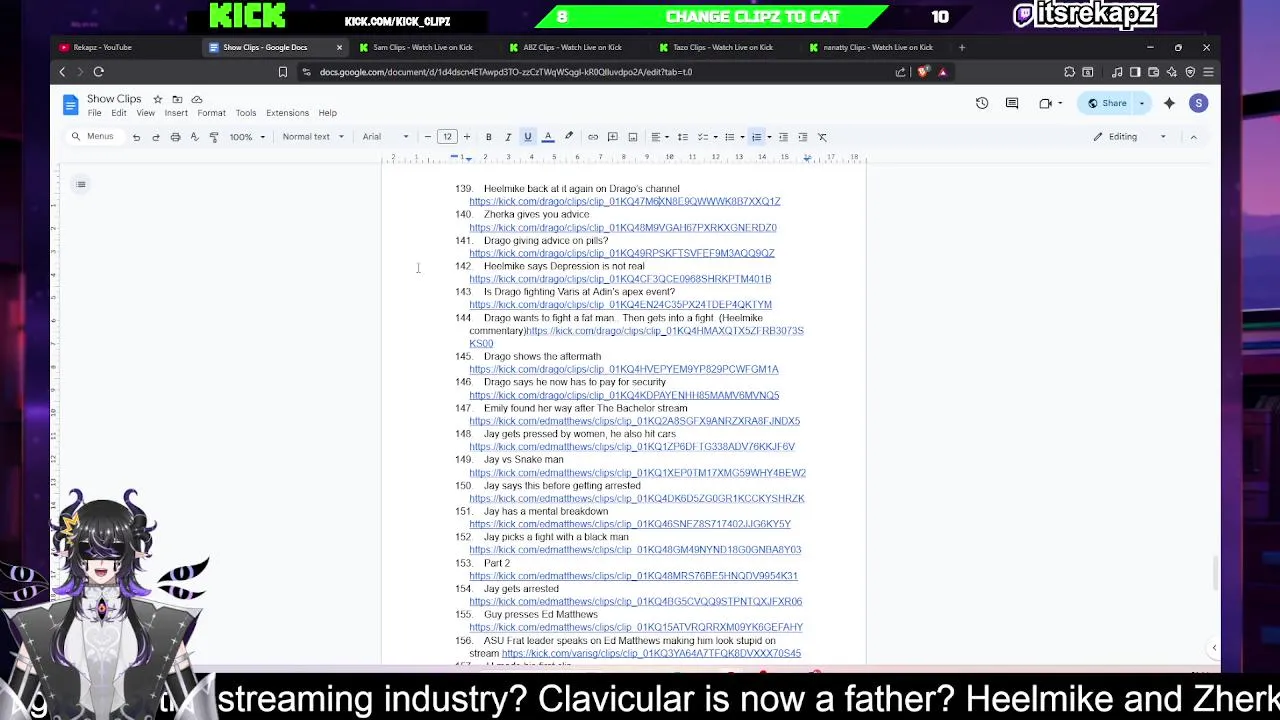
Task: Click the font size field showing 12
Action: pos(447,137)
